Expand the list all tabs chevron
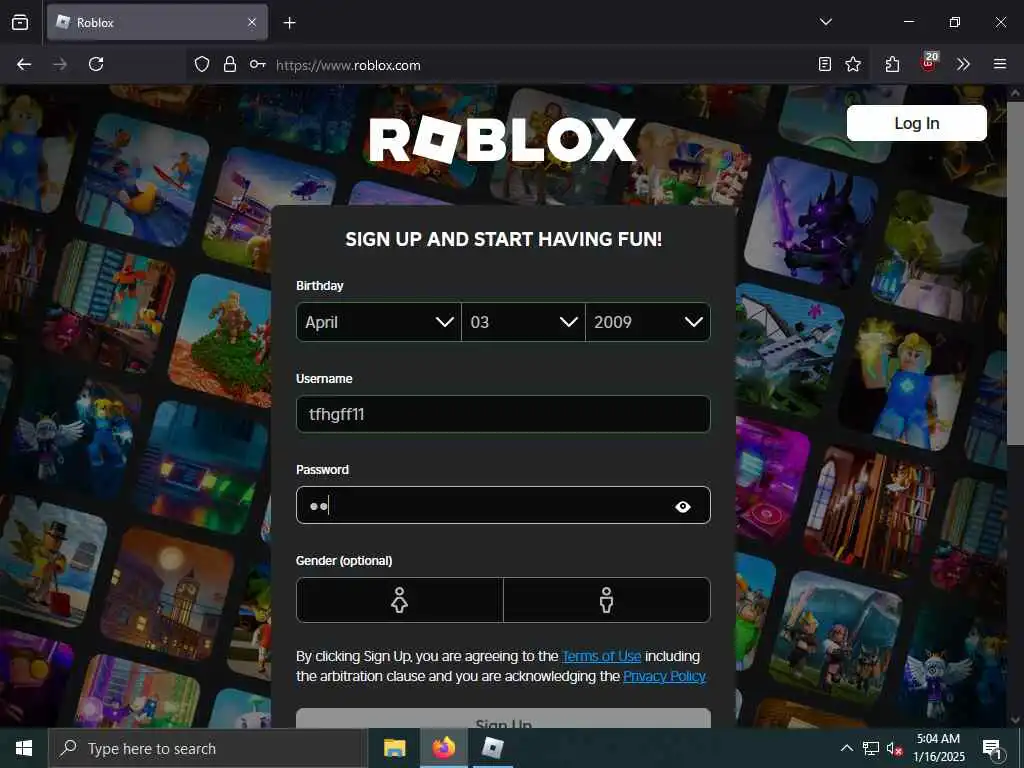This screenshot has width=1024, height=768. (x=825, y=22)
